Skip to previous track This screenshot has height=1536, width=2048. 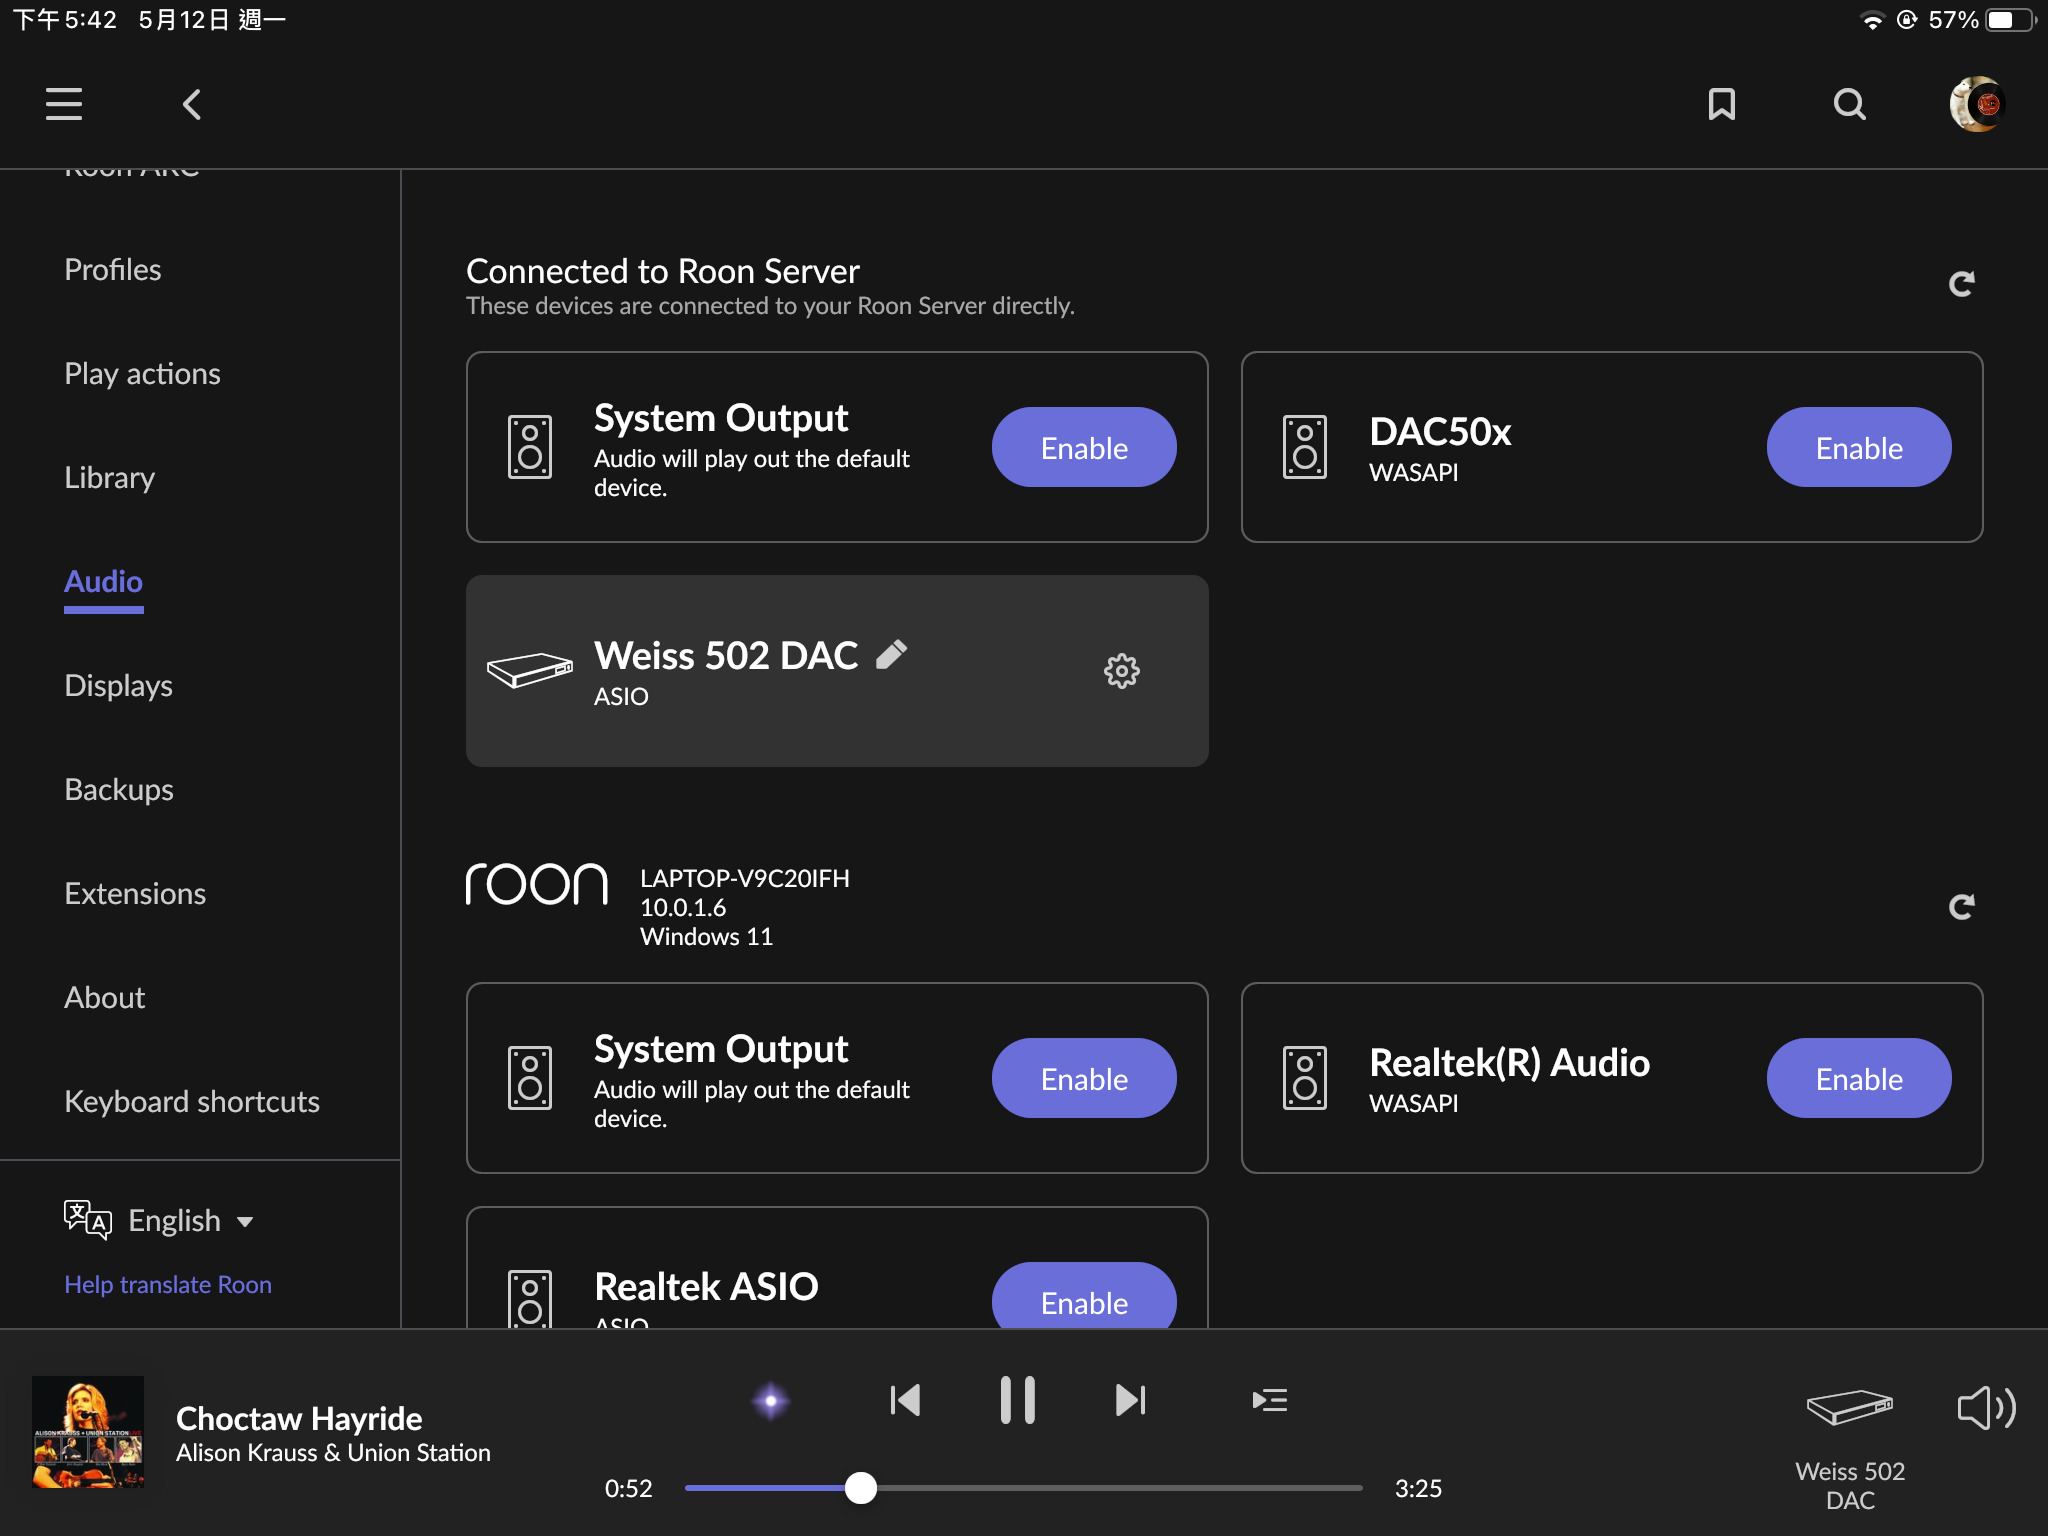click(905, 1400)
